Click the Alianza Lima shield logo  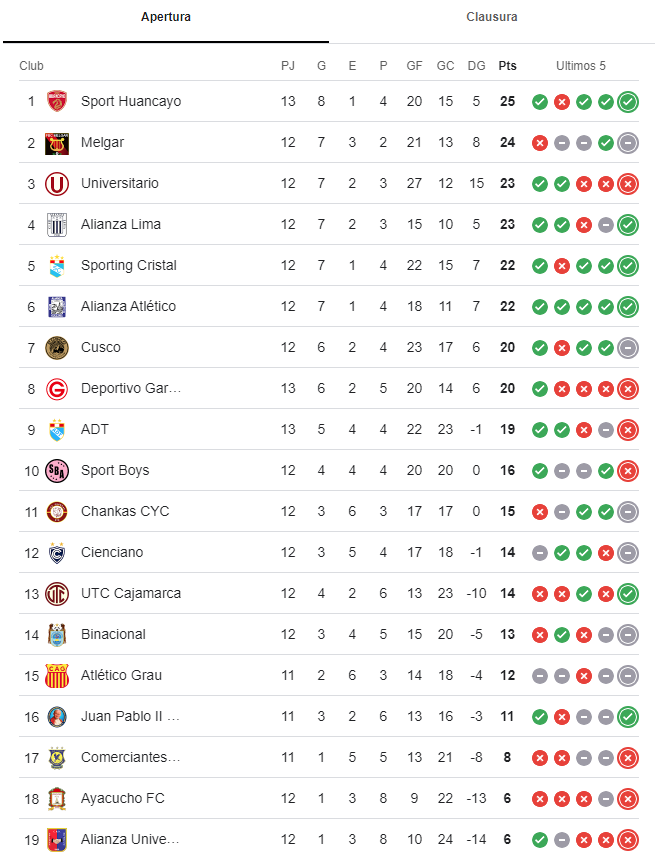click(x=57, y=225)
